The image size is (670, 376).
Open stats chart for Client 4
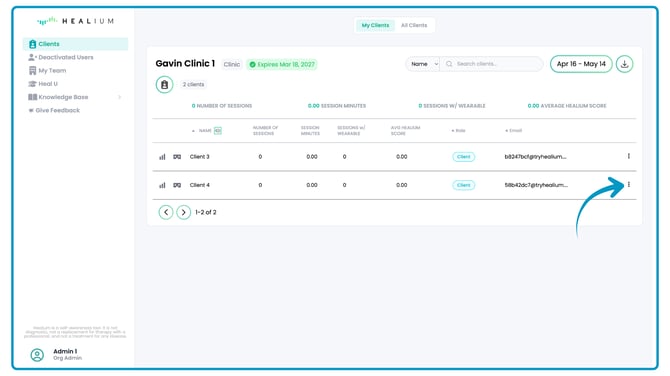pyautogui.click(x=162, y=185)
